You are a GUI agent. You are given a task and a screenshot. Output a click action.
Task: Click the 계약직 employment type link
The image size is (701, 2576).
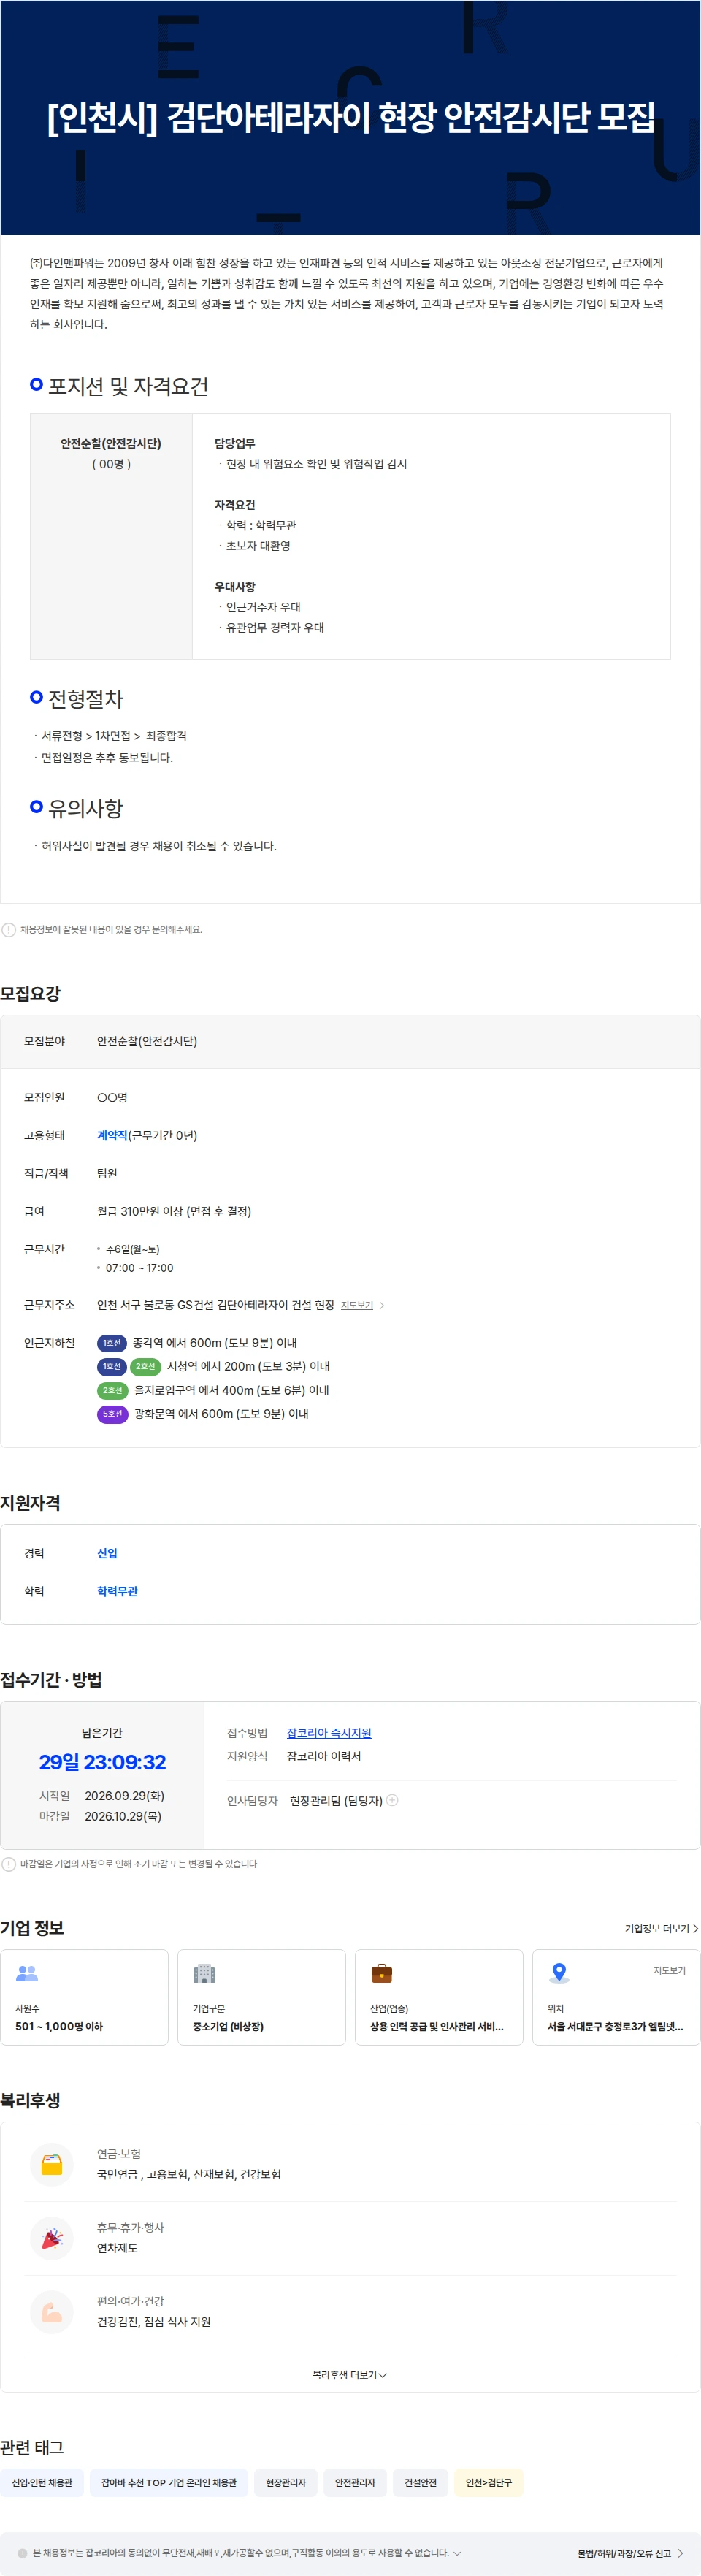(x=112, y=1136)
